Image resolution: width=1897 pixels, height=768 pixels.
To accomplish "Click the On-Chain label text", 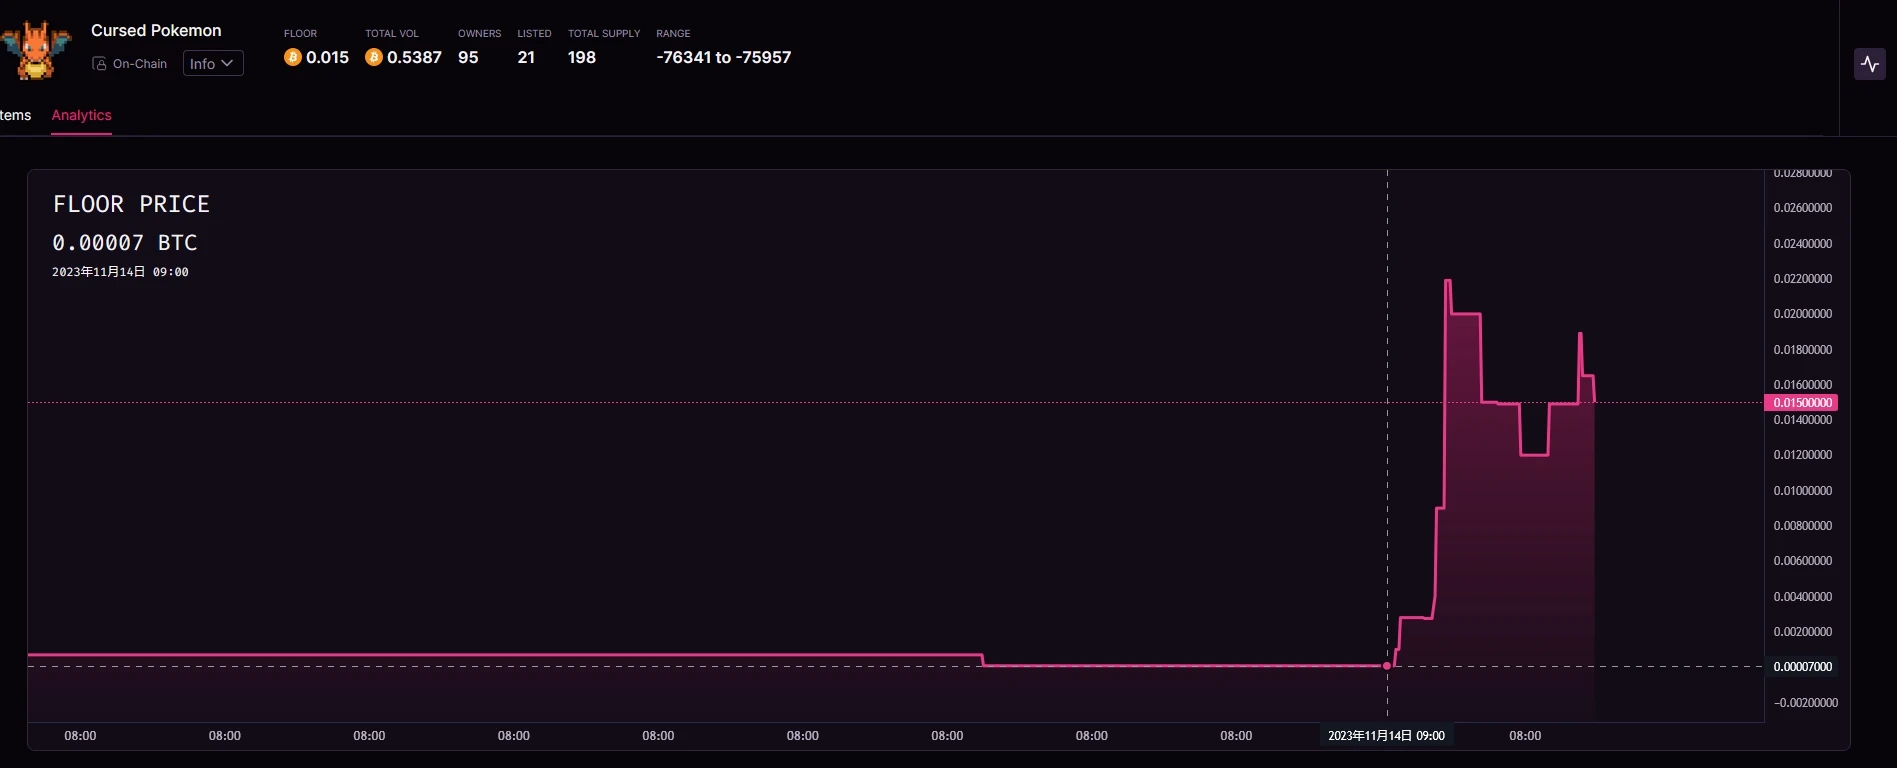I will click(140, 64).
